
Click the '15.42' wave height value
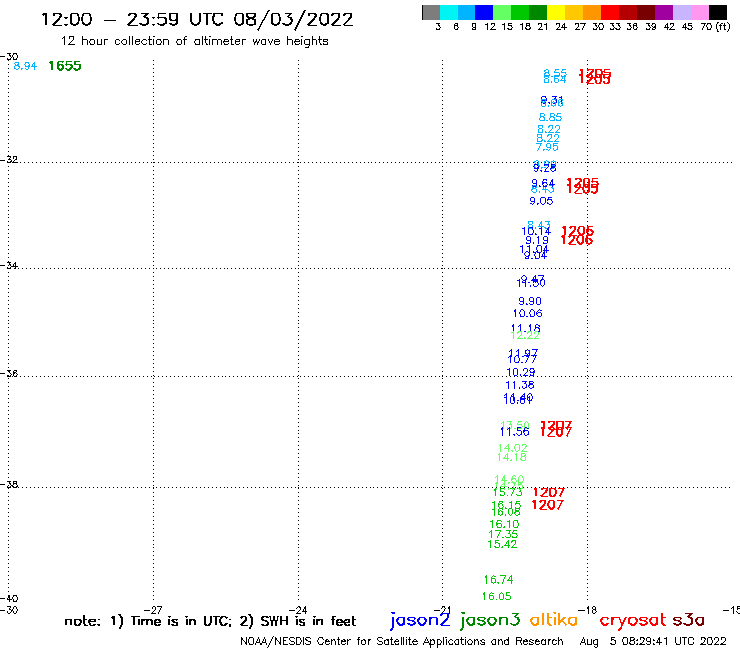tap(502, 544)
